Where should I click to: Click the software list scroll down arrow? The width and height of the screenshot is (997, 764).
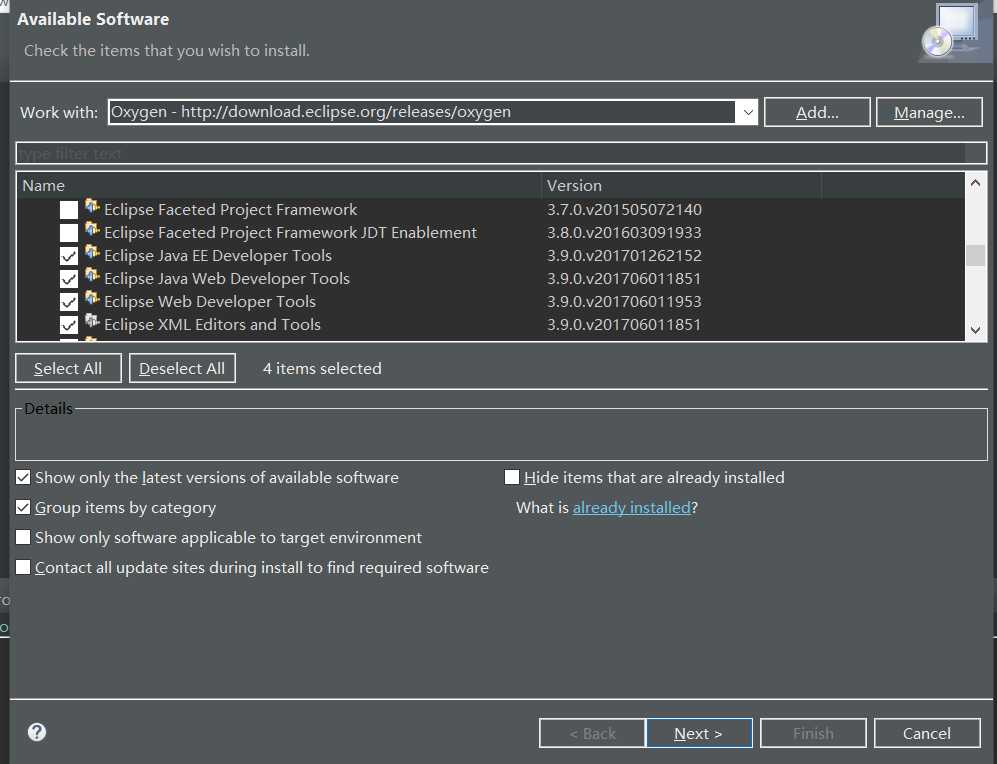(x=975, y=330)
